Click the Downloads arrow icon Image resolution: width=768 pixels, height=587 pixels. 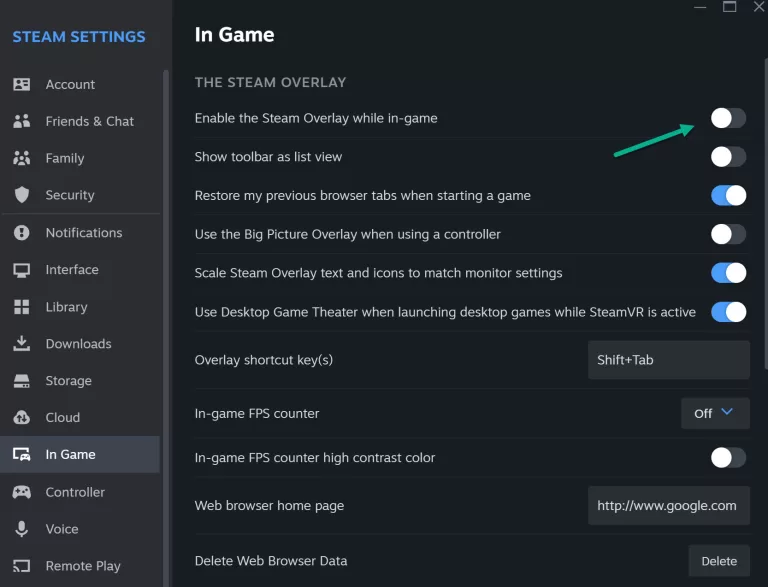22,343
